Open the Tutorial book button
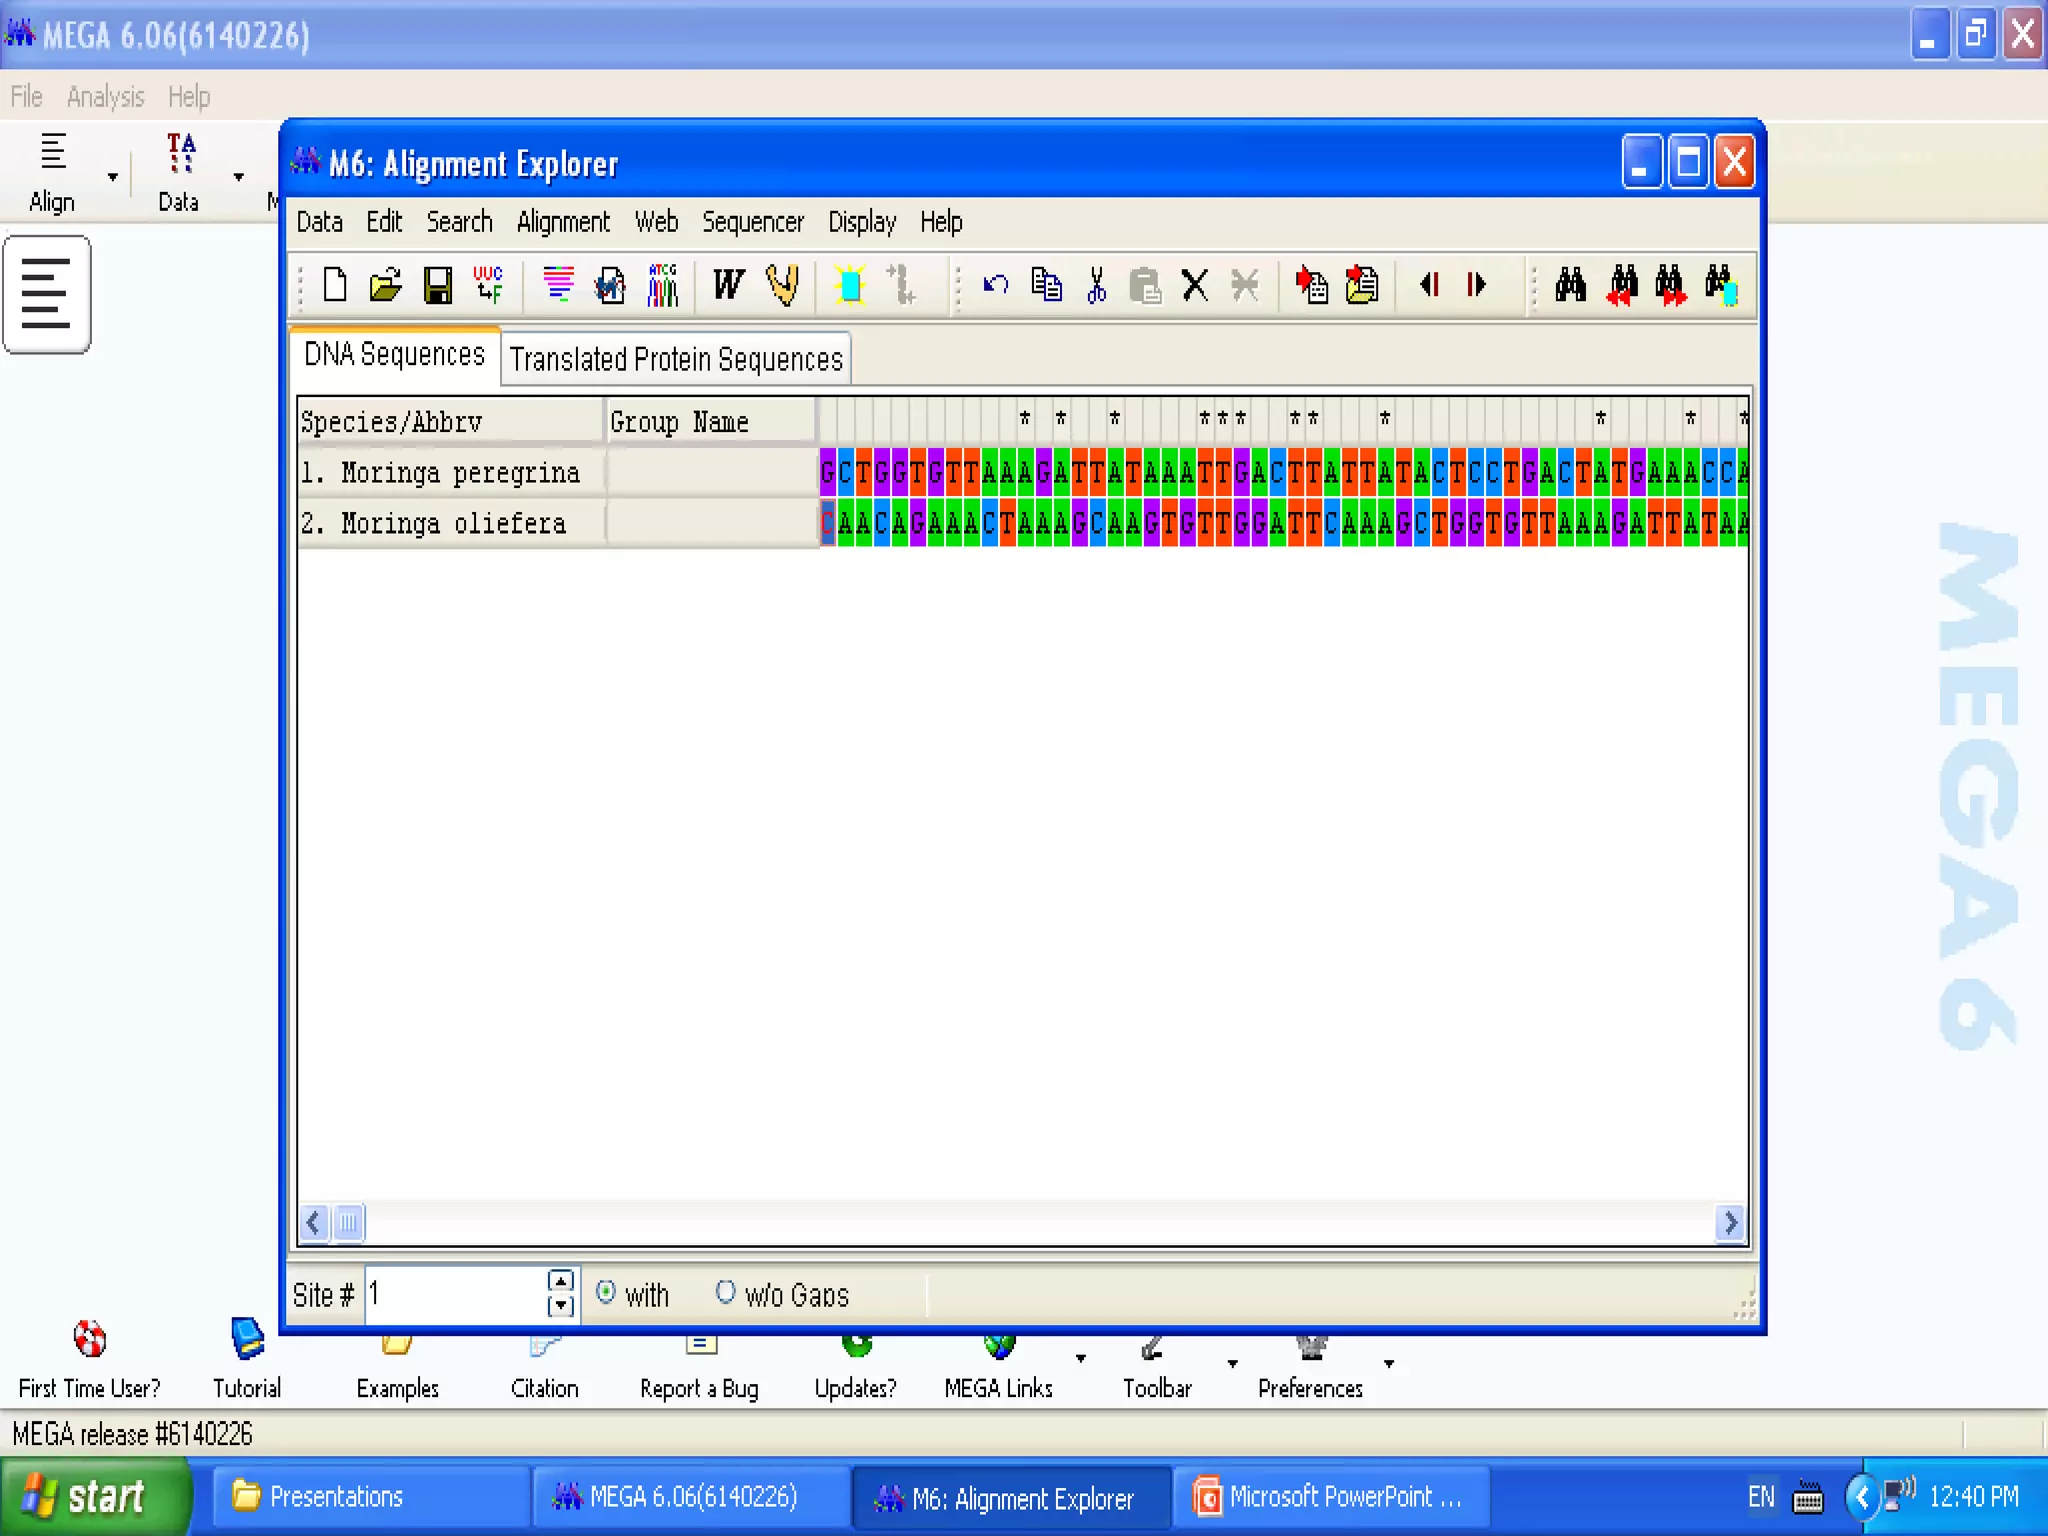 247,1360
